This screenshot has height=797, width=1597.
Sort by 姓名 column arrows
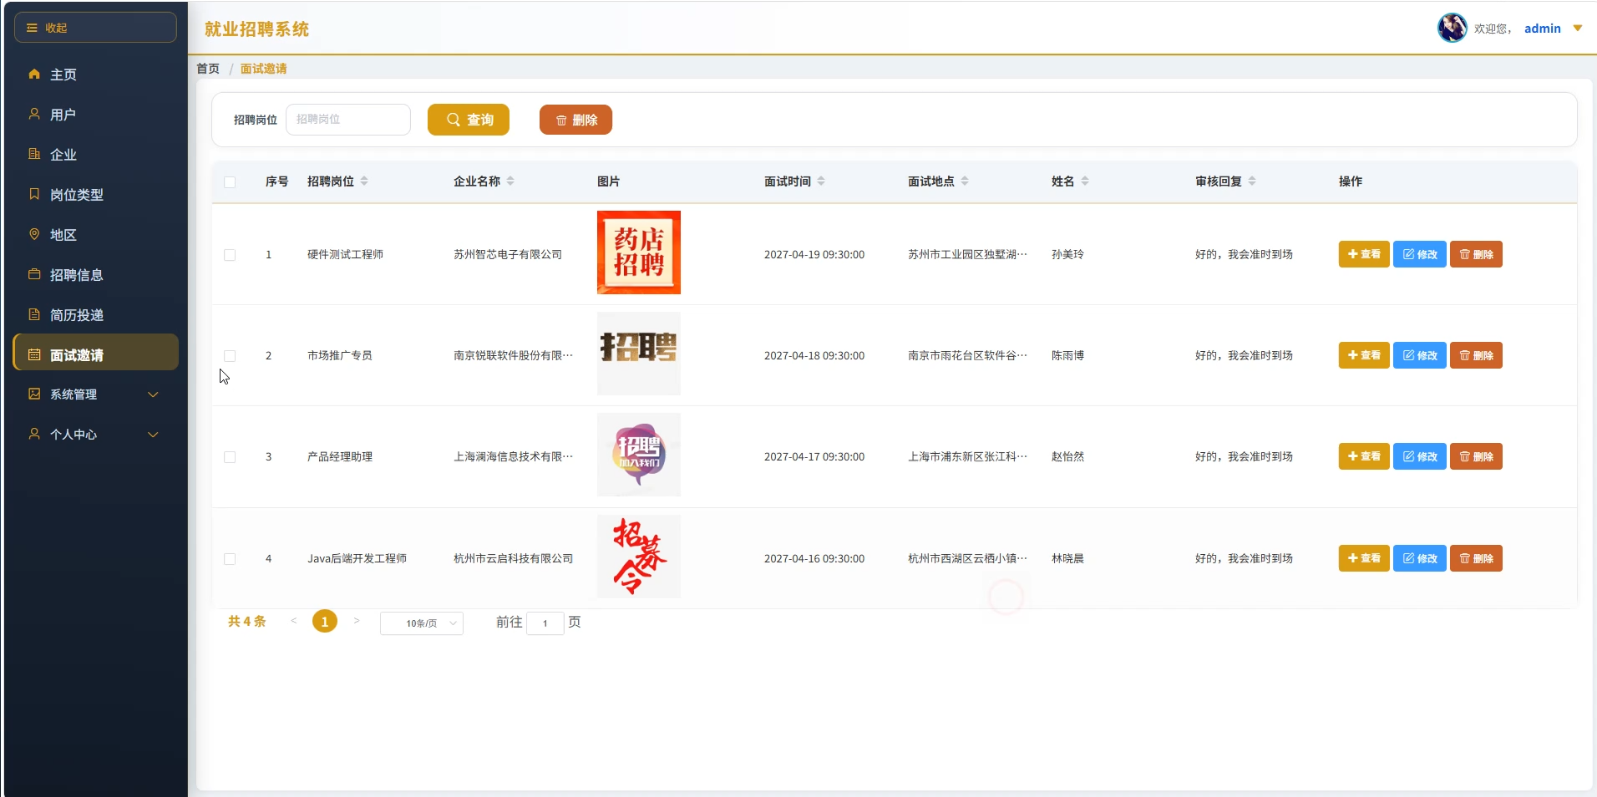point(1085,181)
